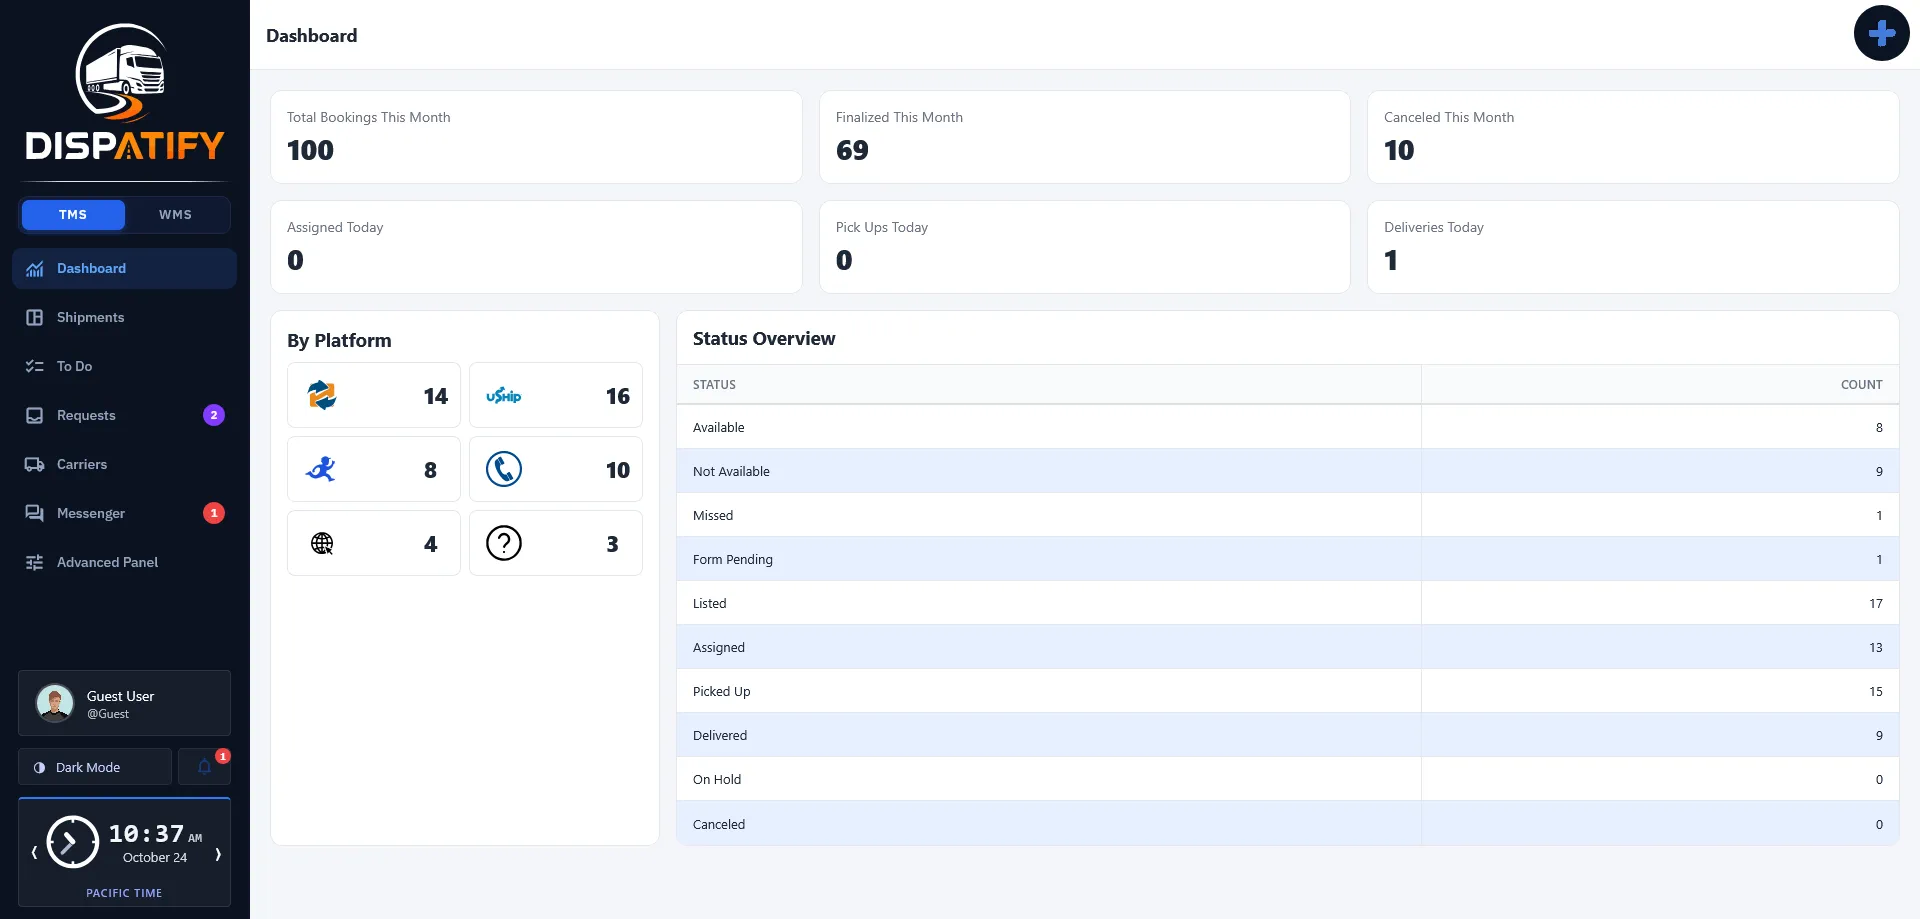Viewport: 1920px width, 919px height.
Task: Select the Delivered status row
Action: click(1288, 735)
